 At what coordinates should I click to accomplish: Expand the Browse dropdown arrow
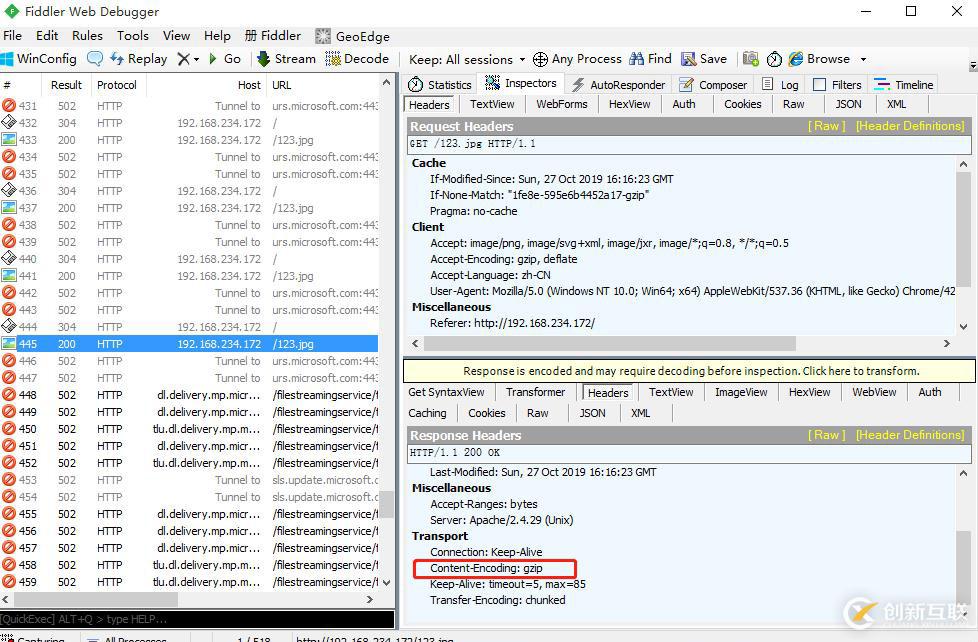click(863, 59)
